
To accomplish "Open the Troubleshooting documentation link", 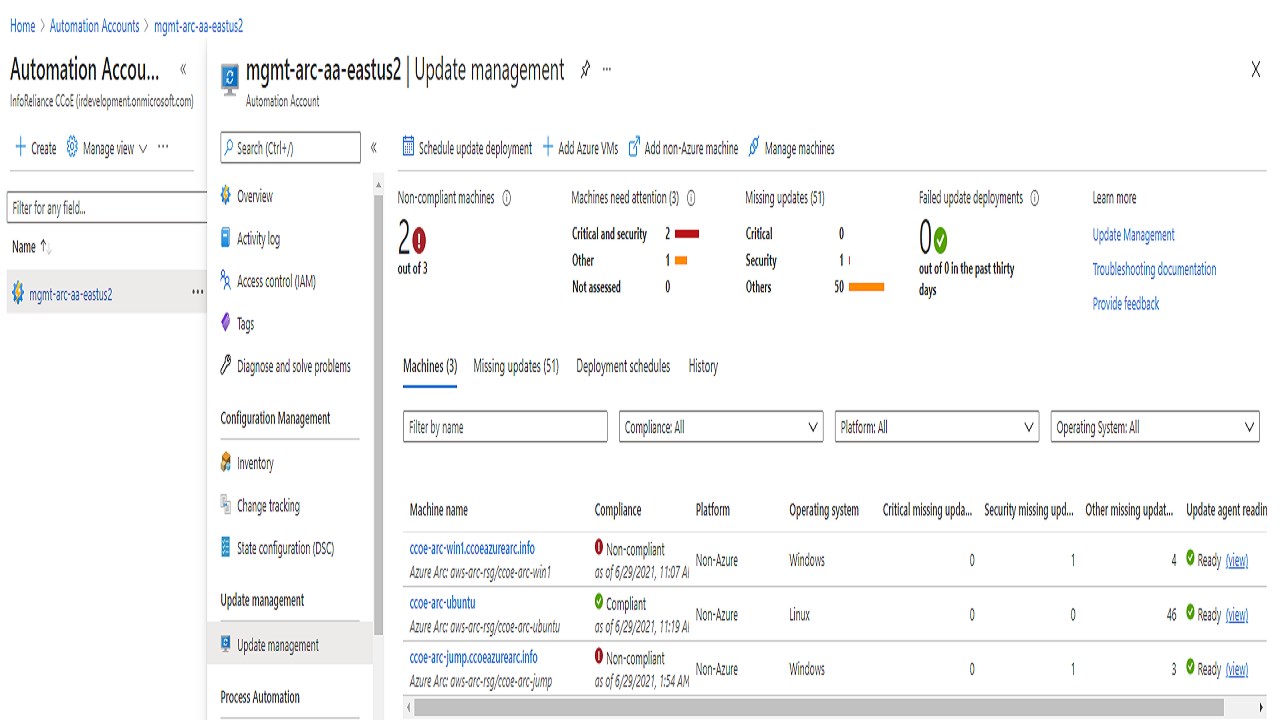I will pyautogui.click(x=1155, y=269).
